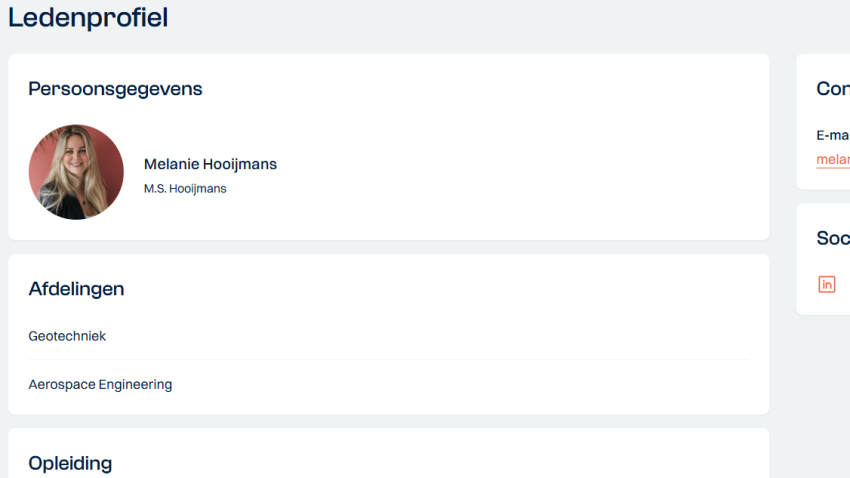
Task: Click the divider line below Geotechniek
Action: (x=388, y=359)
